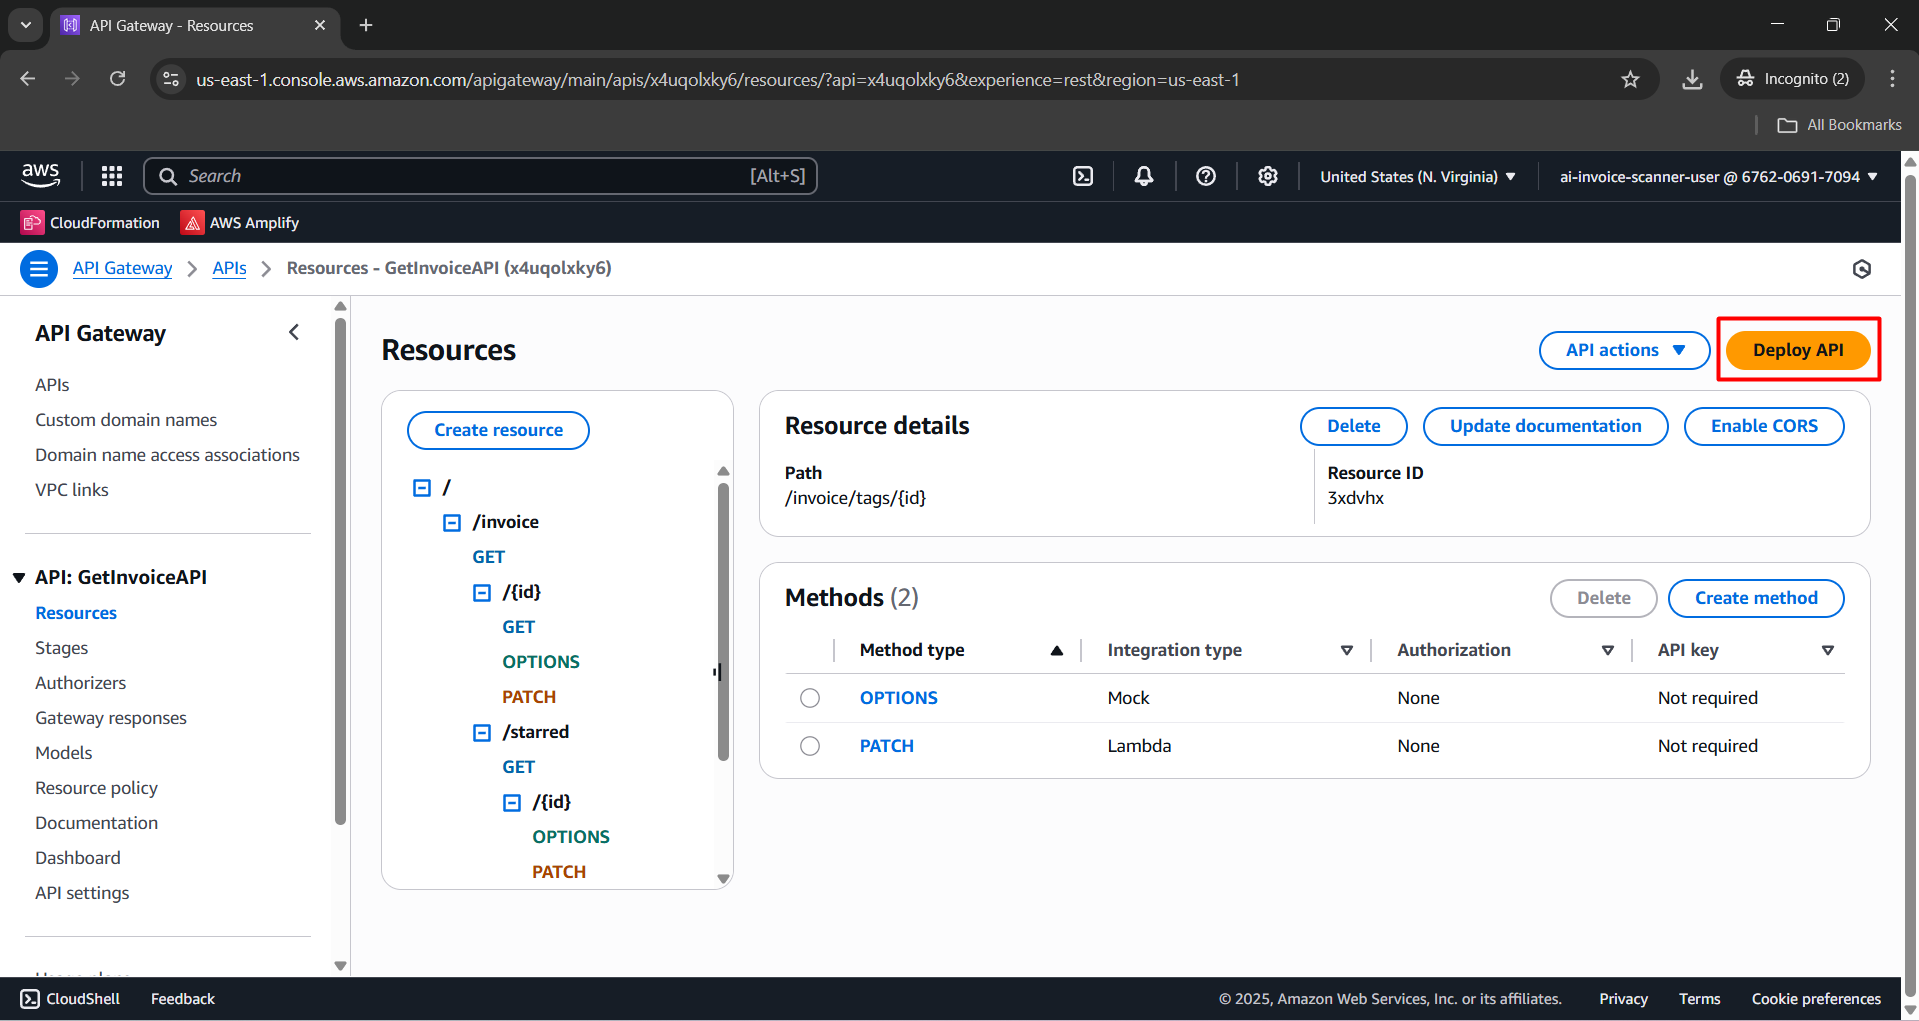Image resolution: width=1919 pixels, height=1021 pixels.
Task: Open the AWS apps grid menu
Action: [x=111, y=175]
